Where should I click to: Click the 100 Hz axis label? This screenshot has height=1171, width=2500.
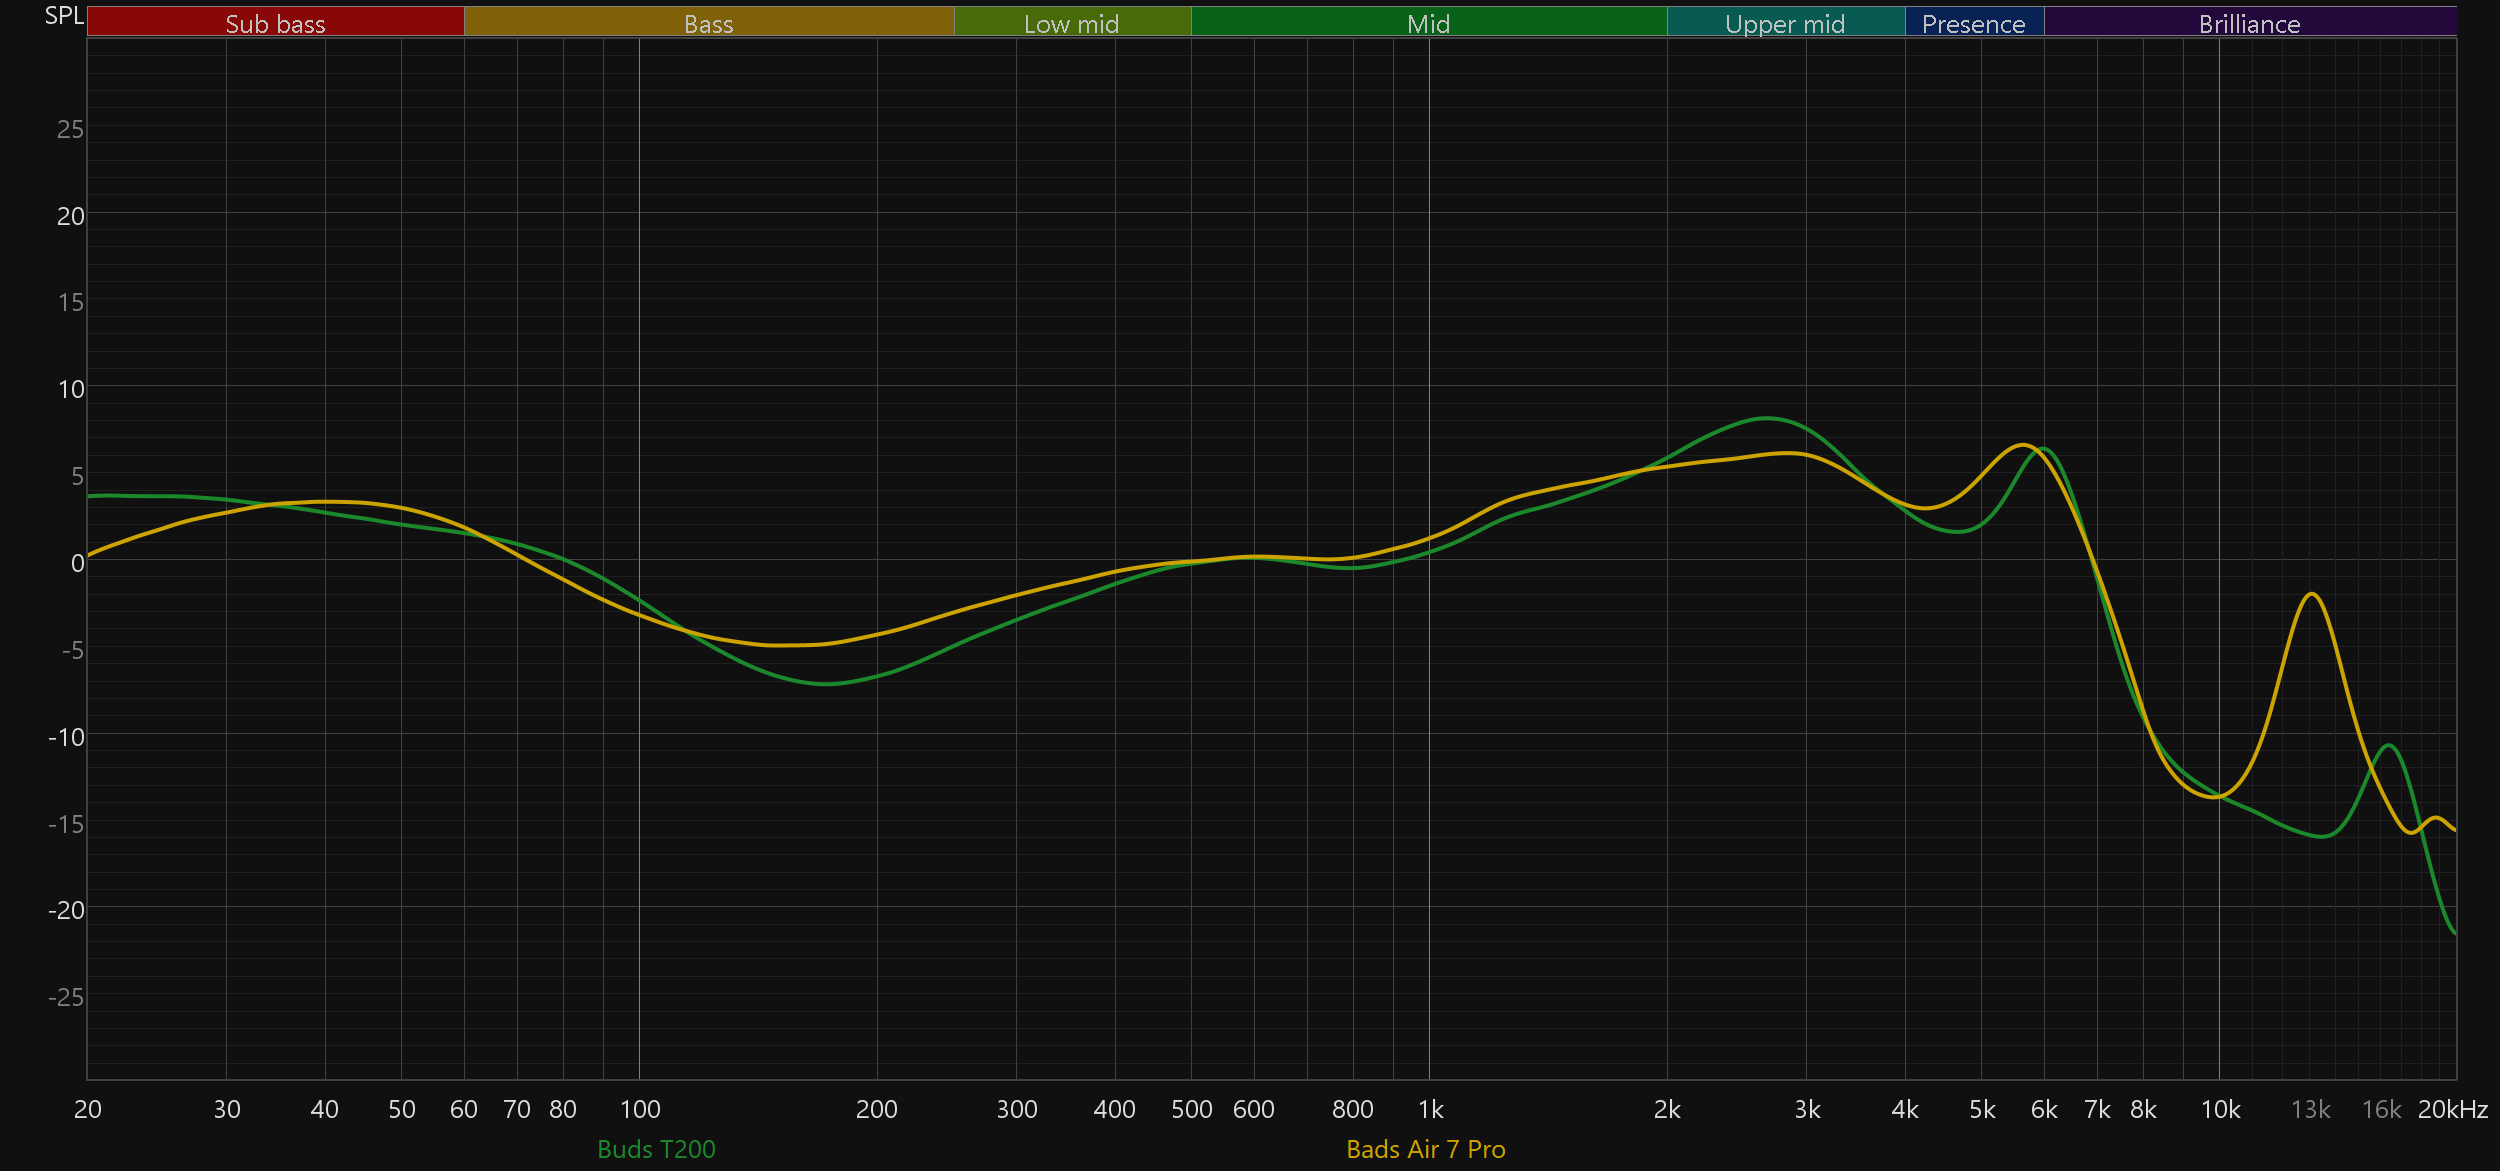point(640,1109)
